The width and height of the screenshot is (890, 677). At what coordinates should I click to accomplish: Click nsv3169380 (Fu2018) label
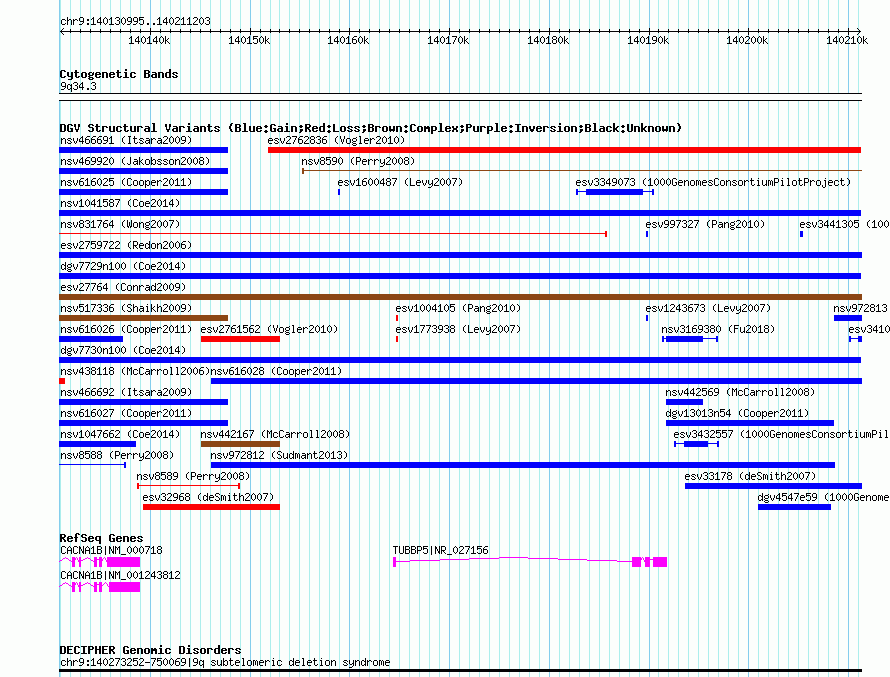[x=718, y=329]
